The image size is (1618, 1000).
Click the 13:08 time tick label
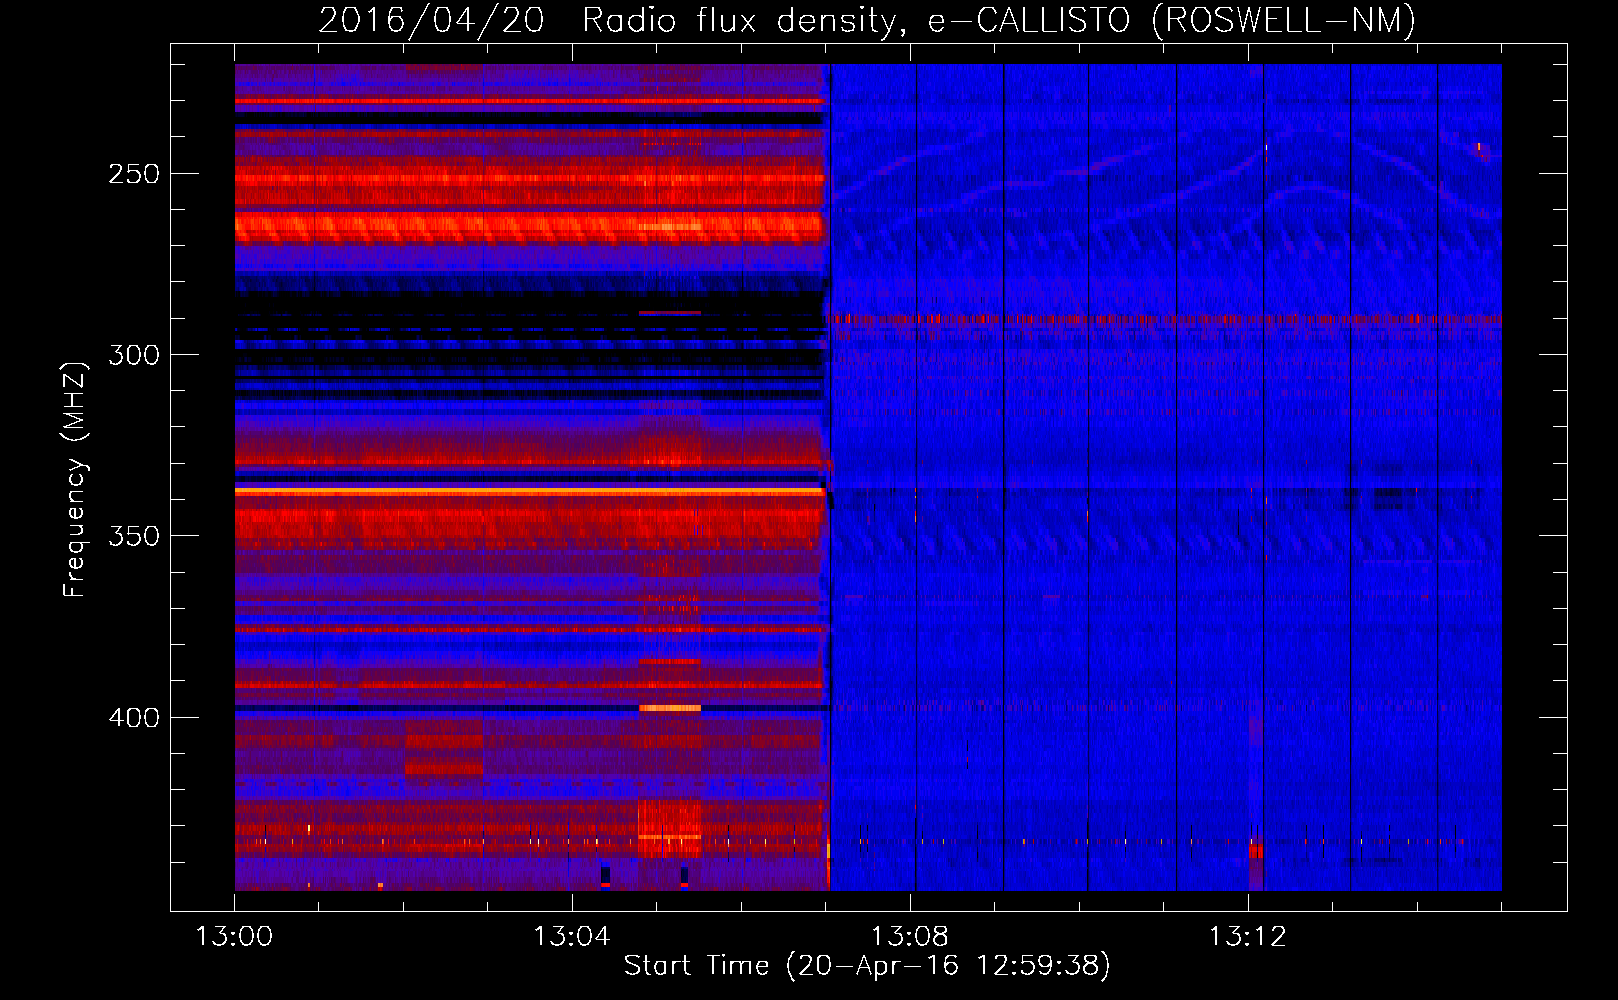point(910,937)
